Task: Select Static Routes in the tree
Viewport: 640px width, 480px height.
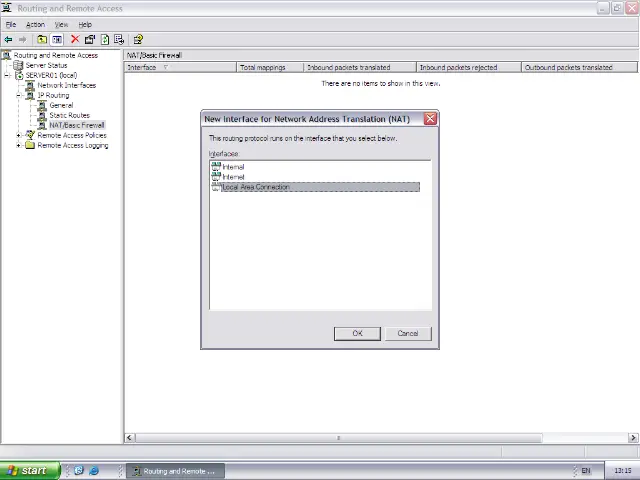Action: point(69,115)
